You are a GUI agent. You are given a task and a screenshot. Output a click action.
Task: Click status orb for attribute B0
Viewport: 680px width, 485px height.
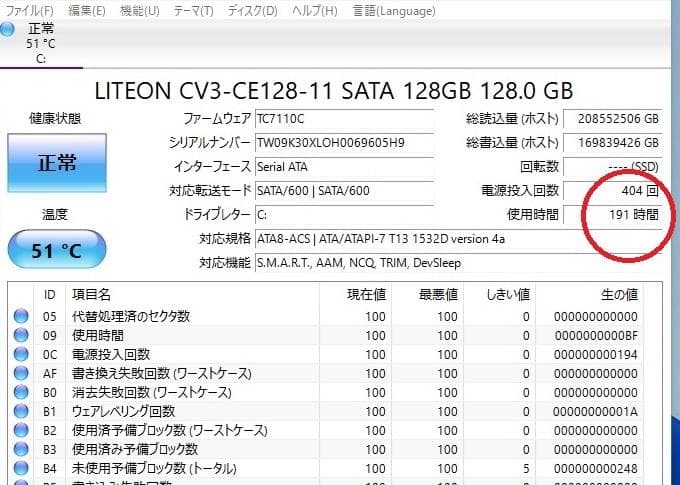(x=21, y=393)
